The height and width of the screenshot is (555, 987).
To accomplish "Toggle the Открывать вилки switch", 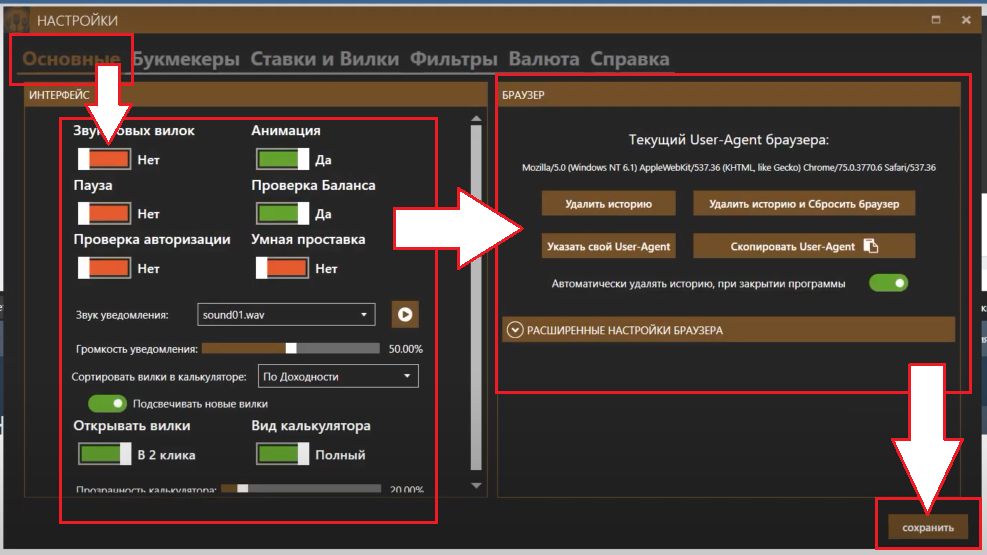I will pyautogui.click(x=104, y=454).
